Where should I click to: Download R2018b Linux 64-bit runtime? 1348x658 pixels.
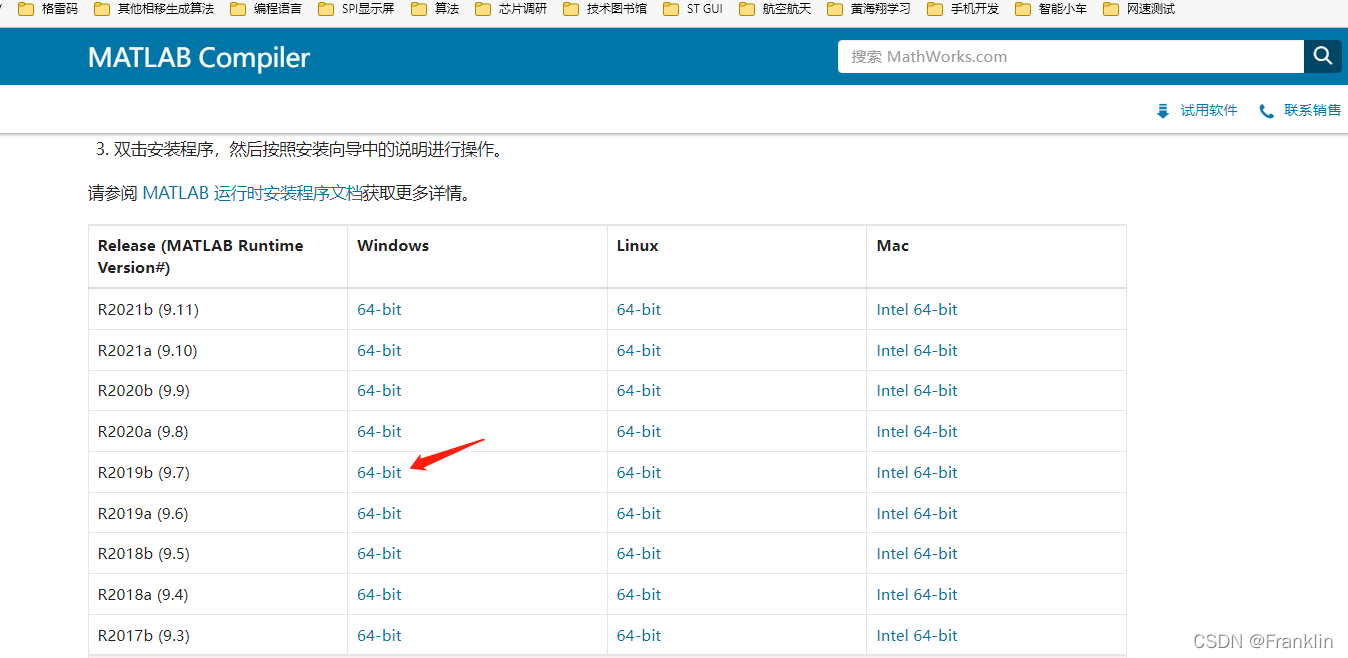[x=639, y=554]
